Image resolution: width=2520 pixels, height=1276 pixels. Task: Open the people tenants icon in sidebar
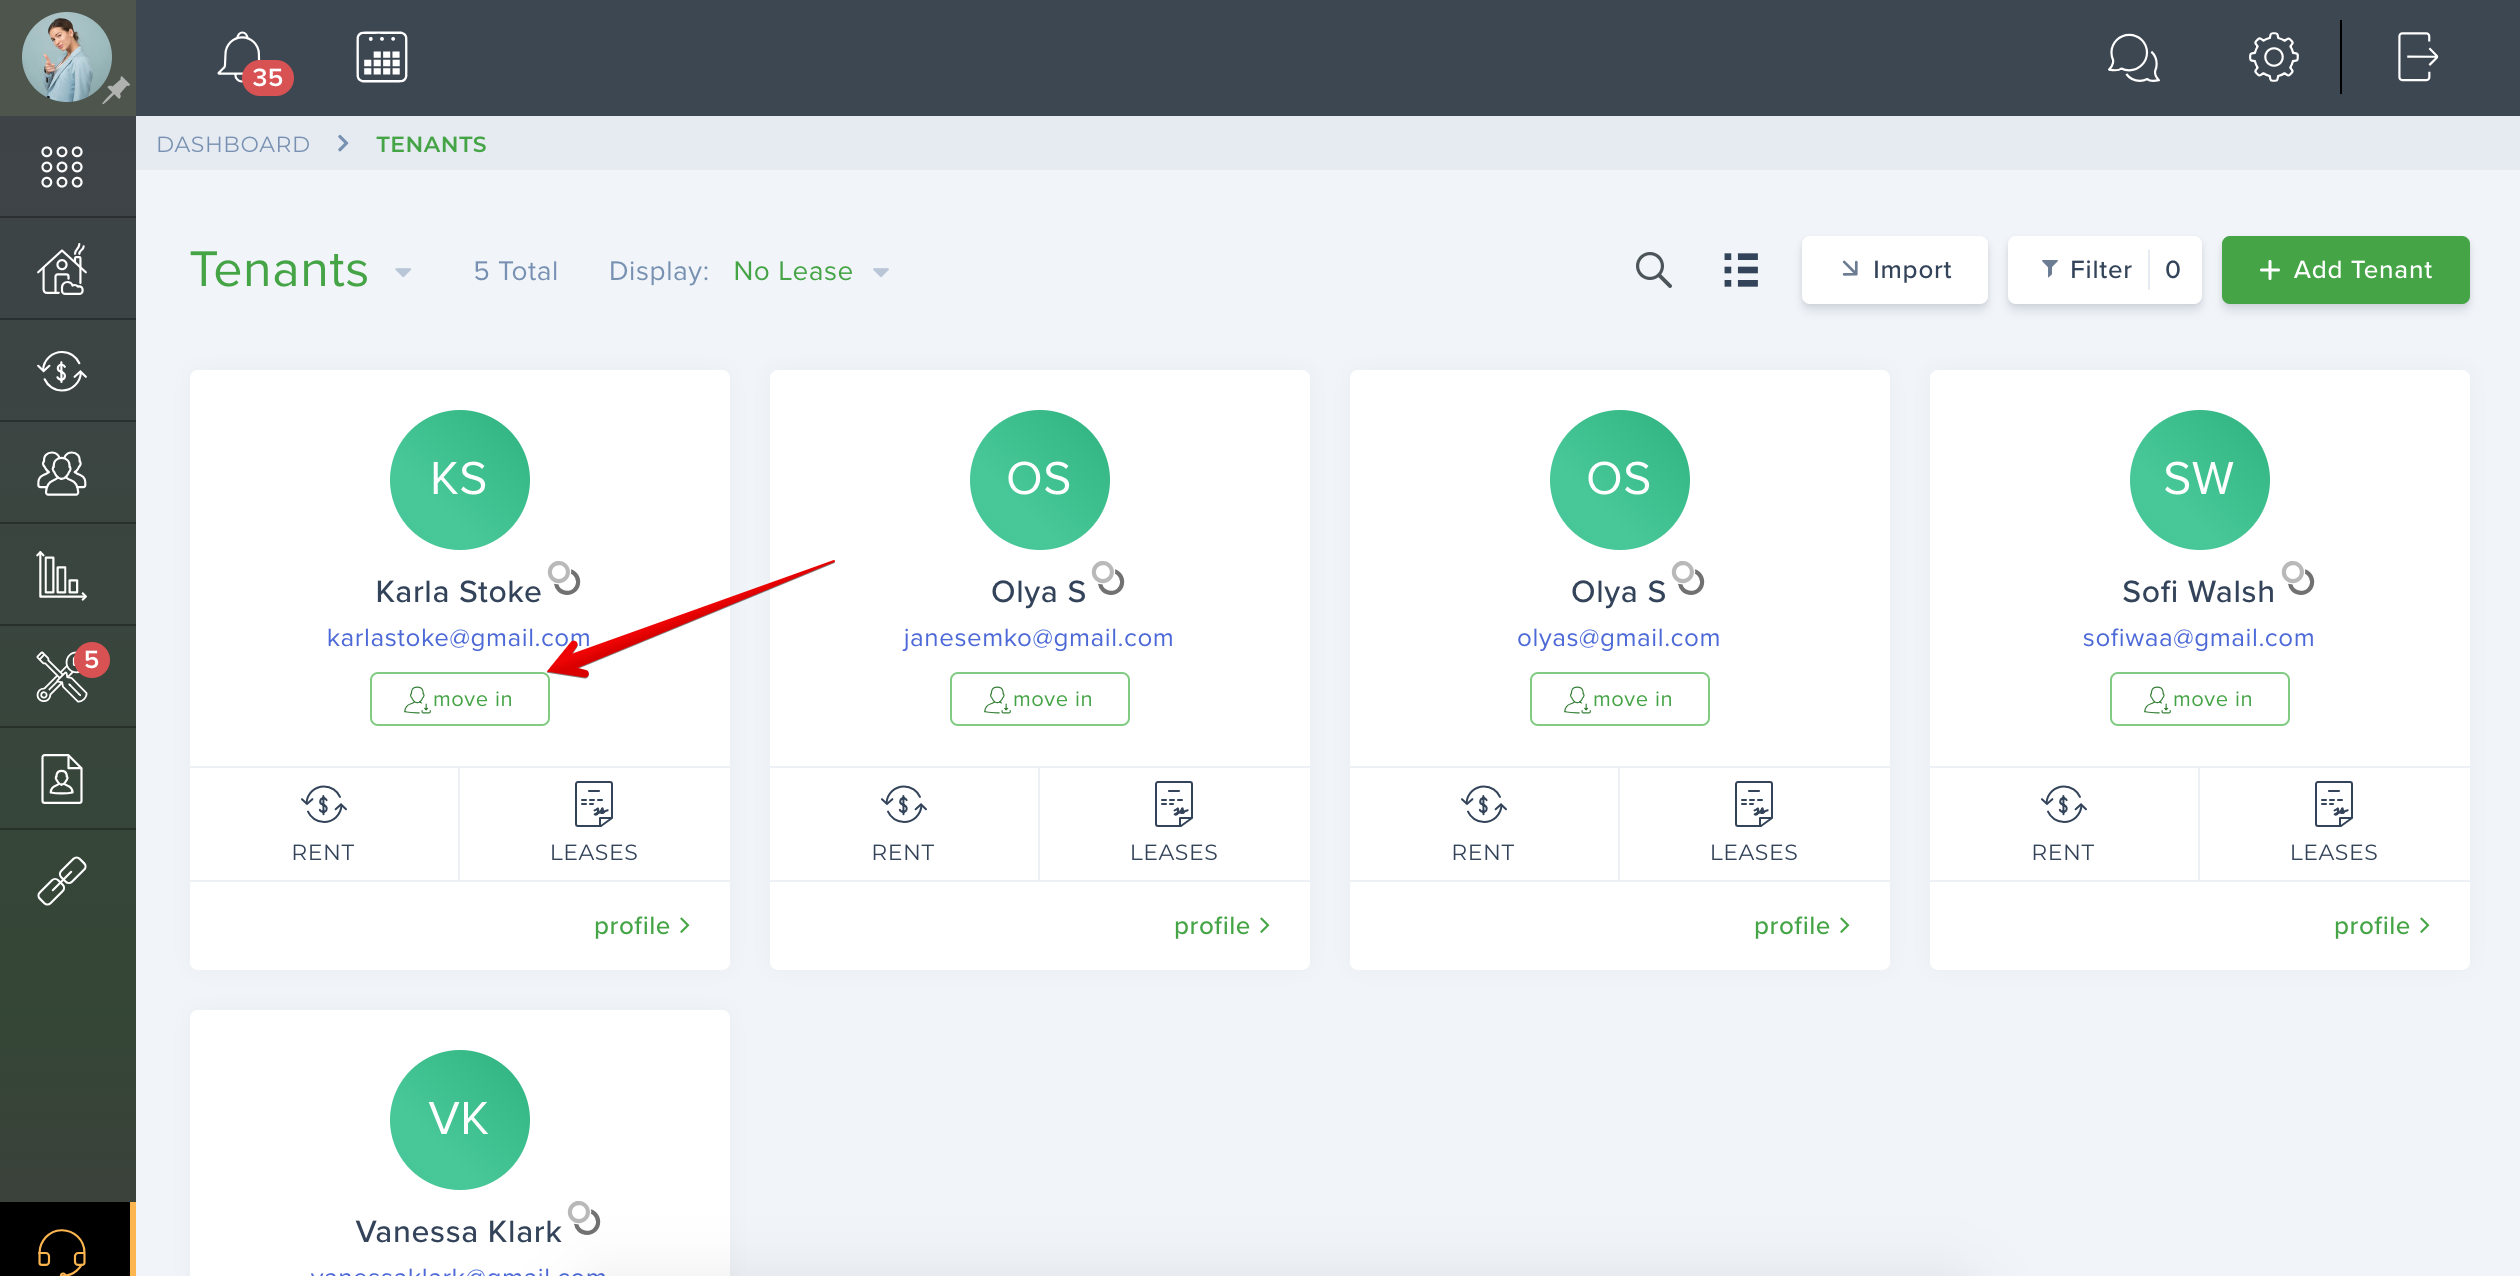point(62,473)
